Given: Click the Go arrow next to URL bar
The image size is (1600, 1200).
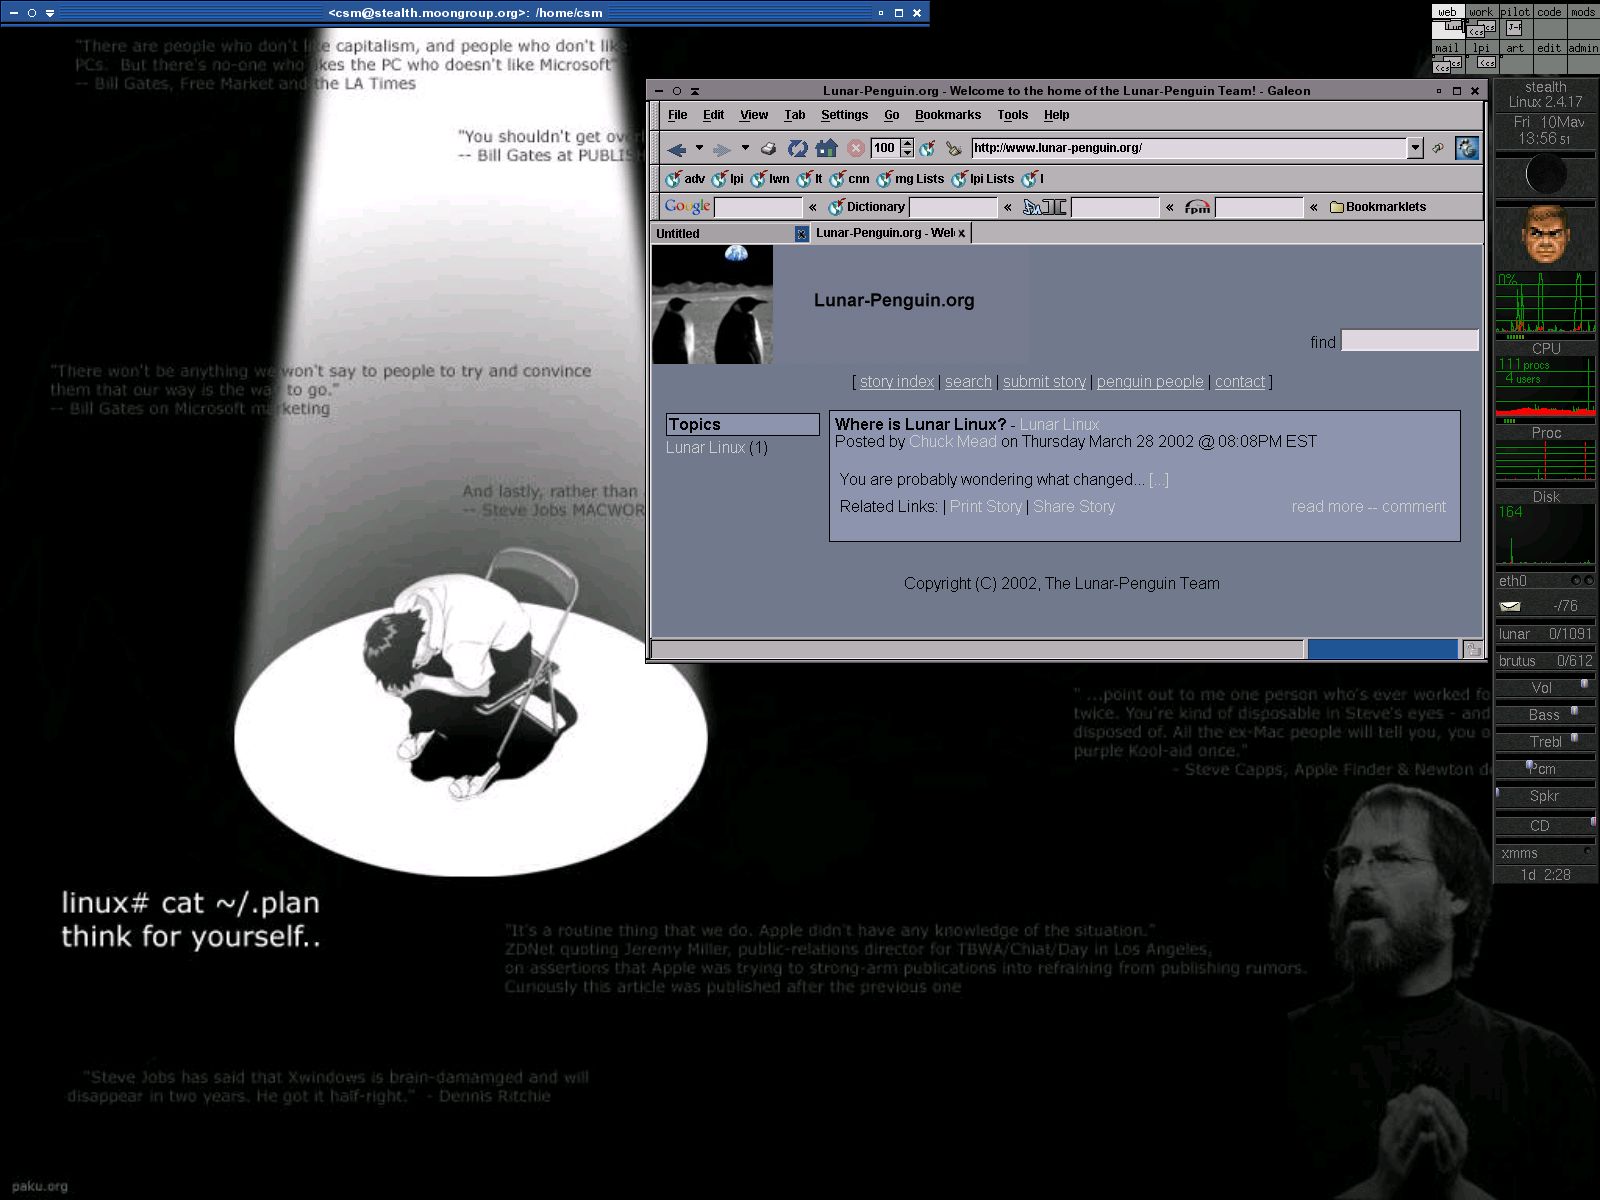Looking at the screenshot, I should click(x=1438, y=148).
